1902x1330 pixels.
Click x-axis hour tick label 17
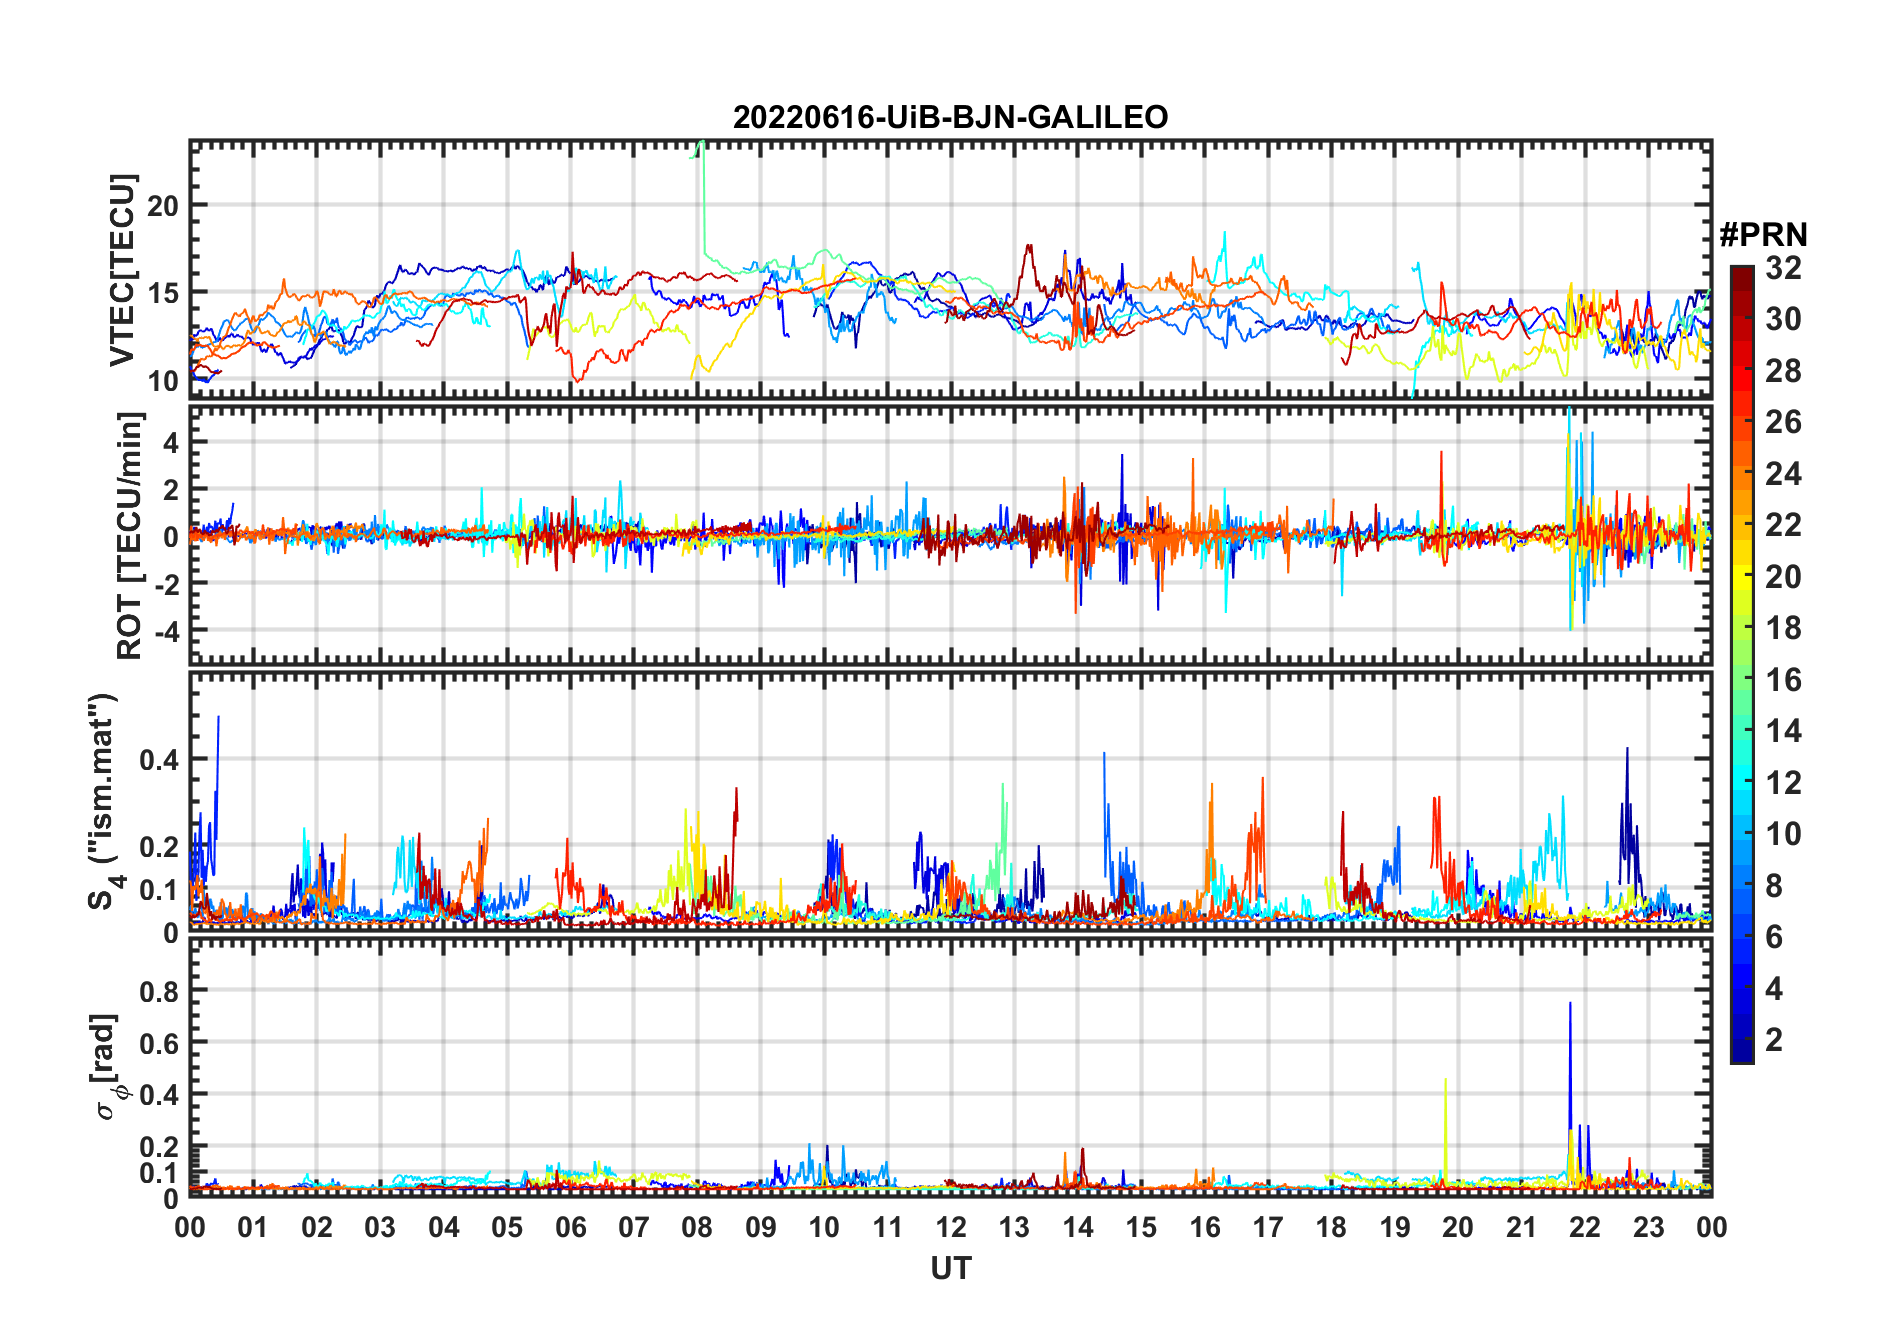pos(1268,1227)
